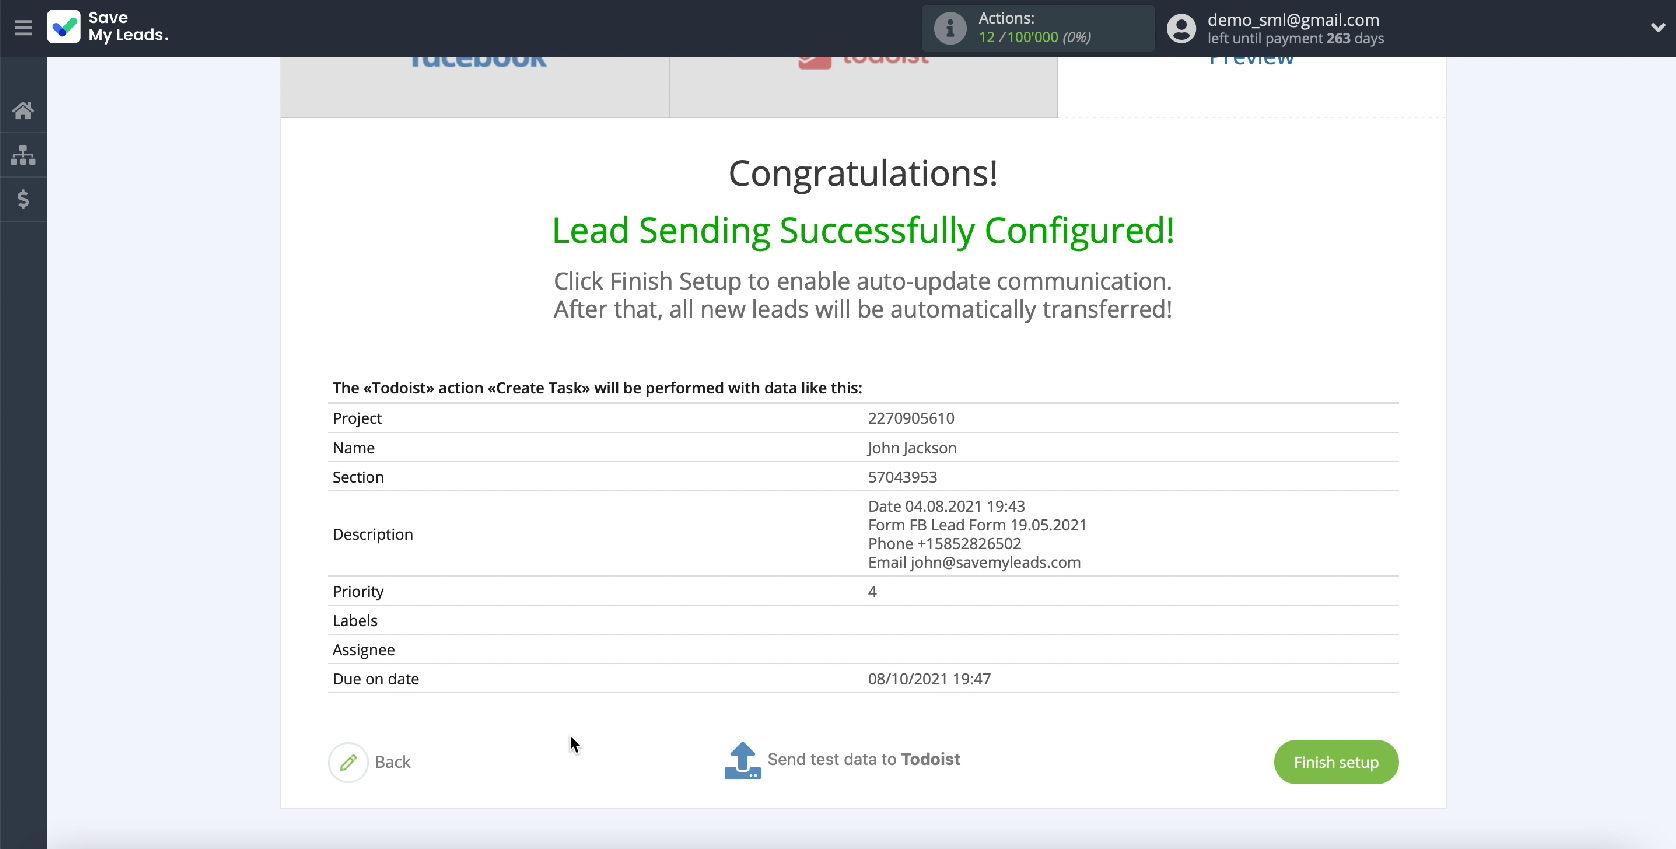
Task: Click the Finish setup button
Action: tap(1336, 762)
